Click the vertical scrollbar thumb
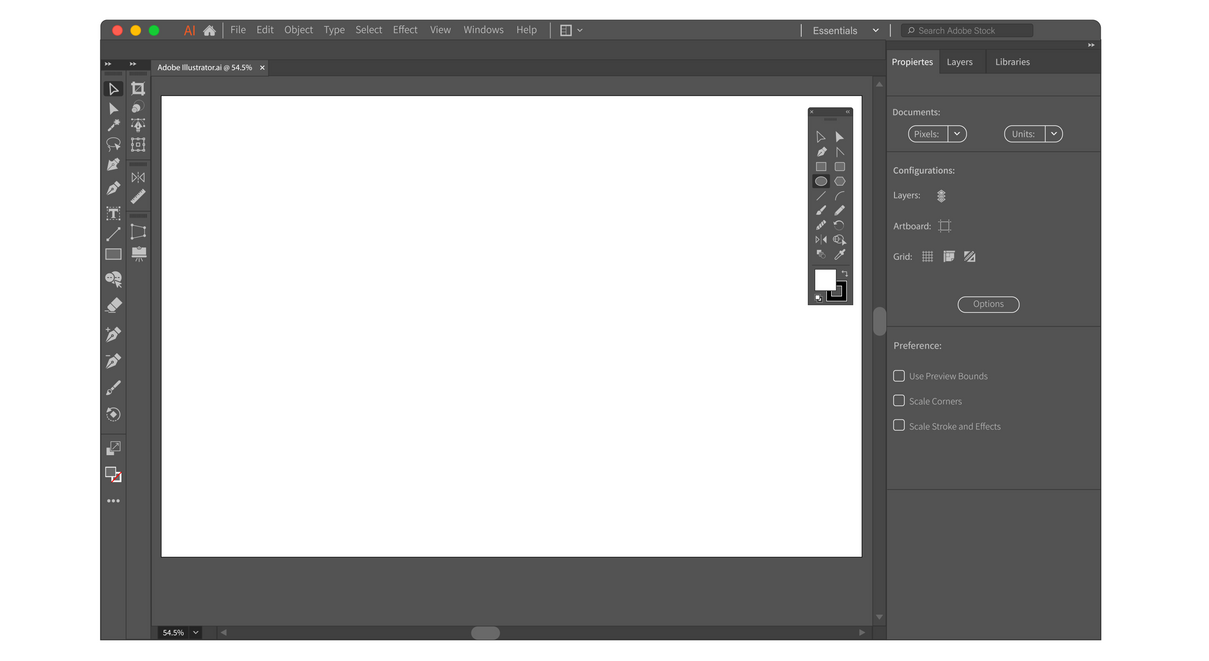The height and width of the screenshot is (661, 1209). [879, 321]
